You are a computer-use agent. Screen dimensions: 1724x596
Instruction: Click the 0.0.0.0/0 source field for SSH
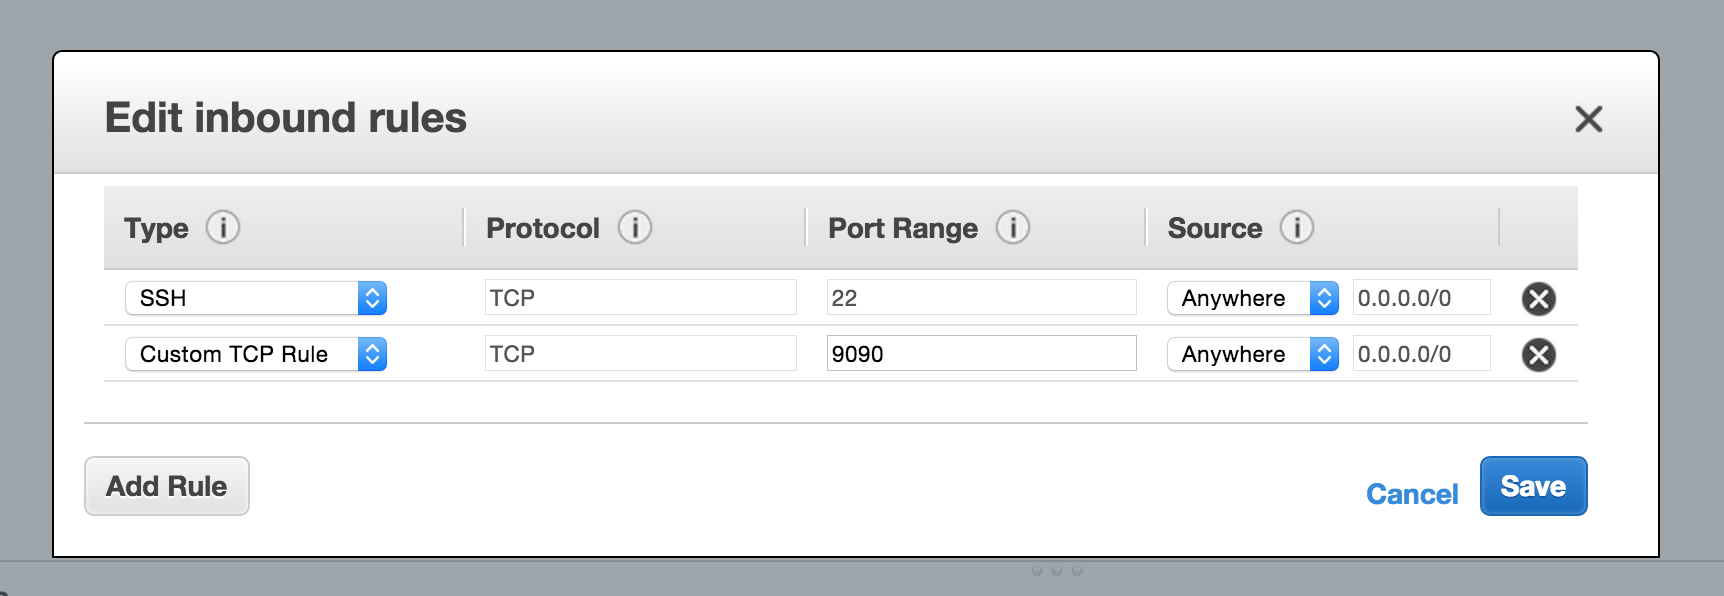(1421, 298)
